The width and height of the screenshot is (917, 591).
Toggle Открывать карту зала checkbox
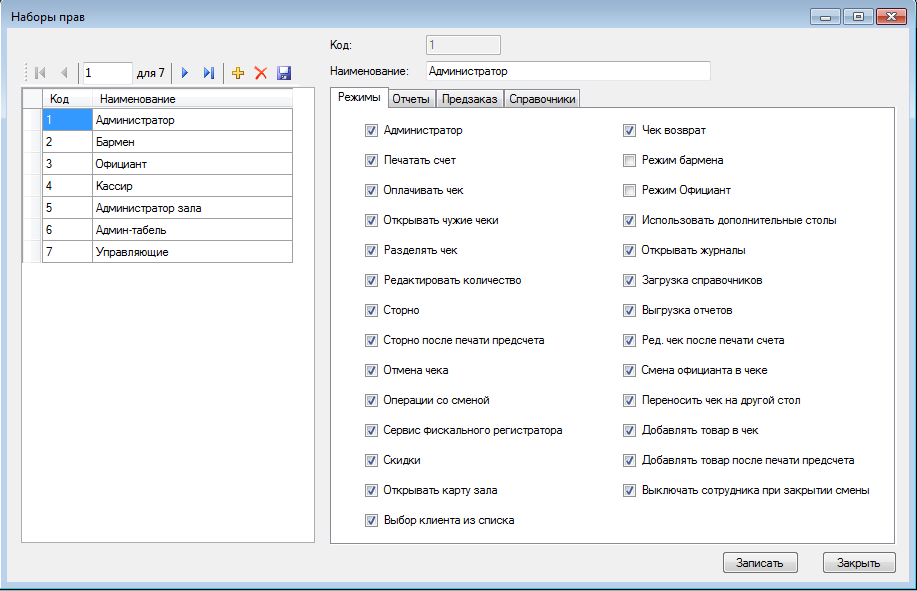[371, 490]
